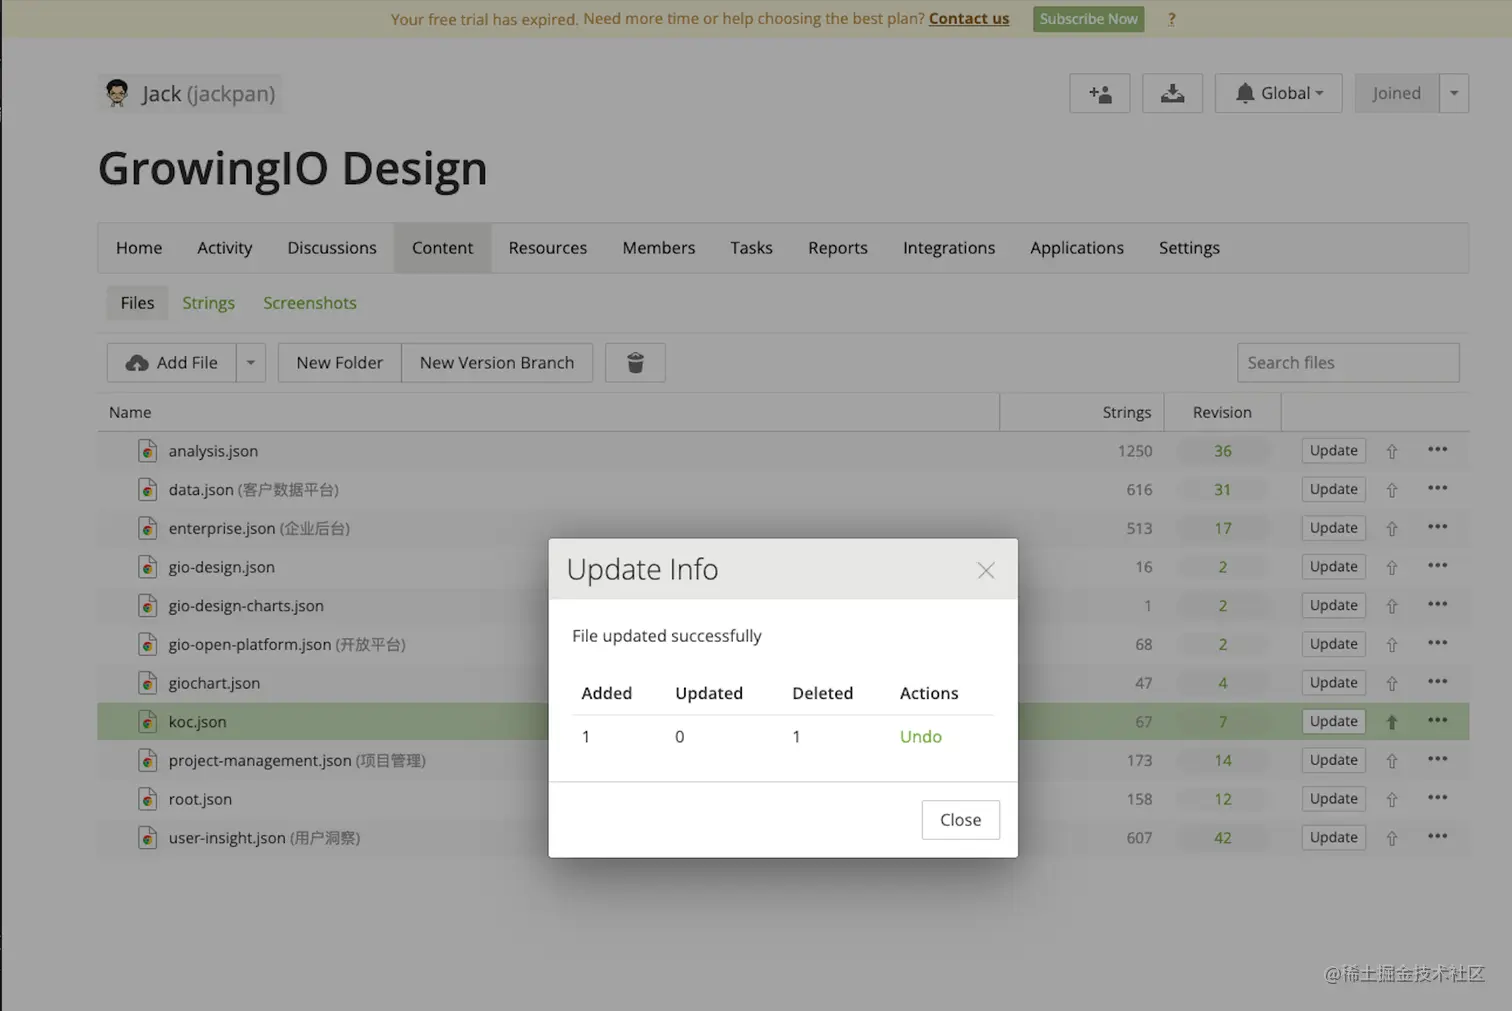The height and width of the screenshot is (1011, 1512).
Task: Click Jack's avatar picture
Action: (x=117, y=93)
